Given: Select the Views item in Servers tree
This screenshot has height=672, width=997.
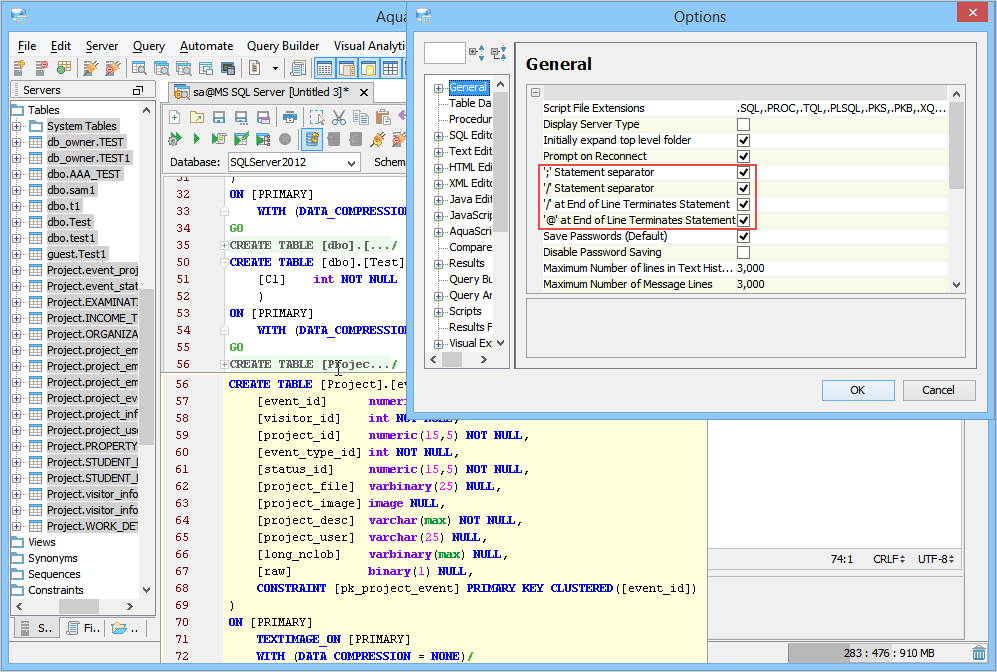Looking at the screenshot, I should point(41,542).
